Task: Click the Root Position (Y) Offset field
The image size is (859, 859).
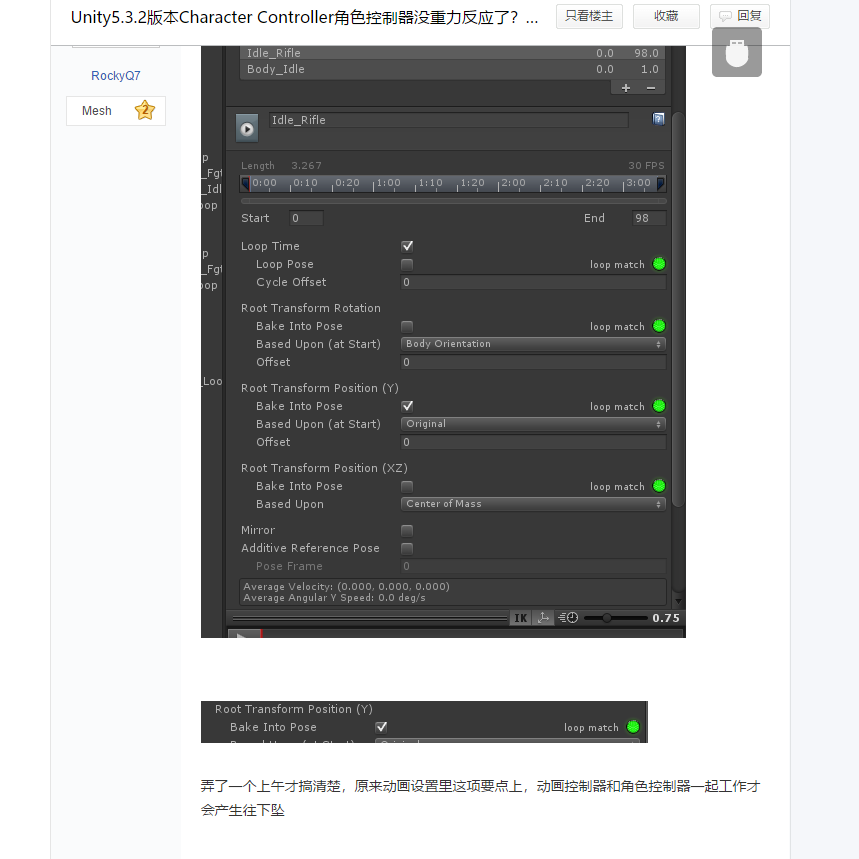Action: tap(533, 442)
